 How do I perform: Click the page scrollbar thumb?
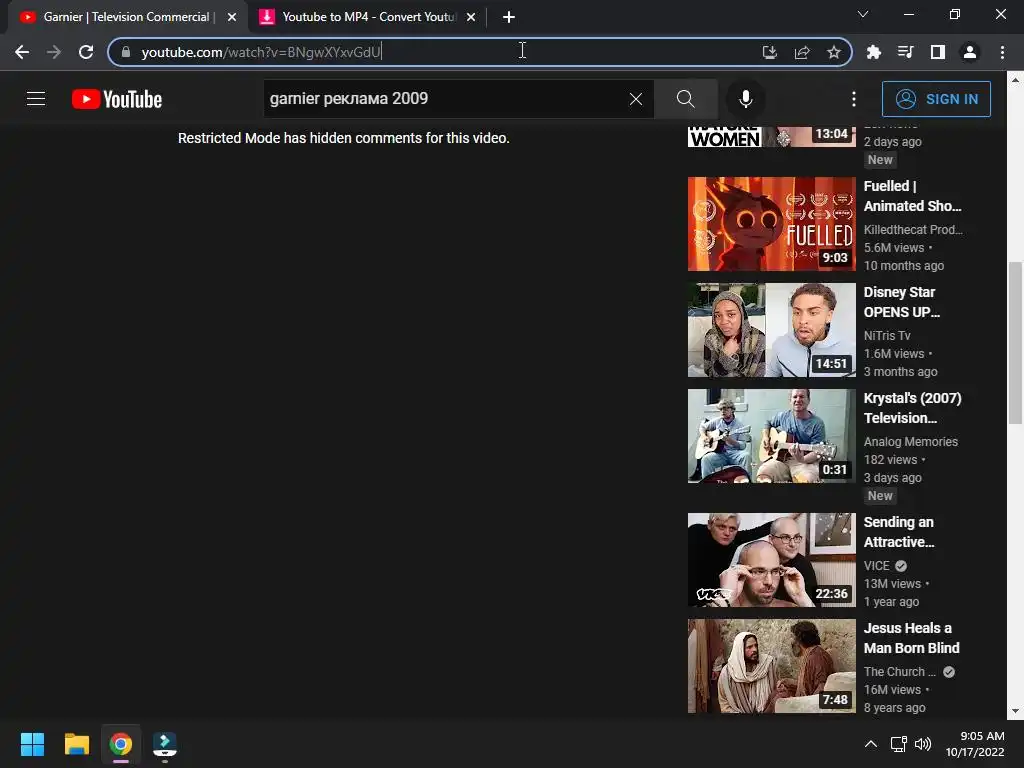pos(1015,343)
